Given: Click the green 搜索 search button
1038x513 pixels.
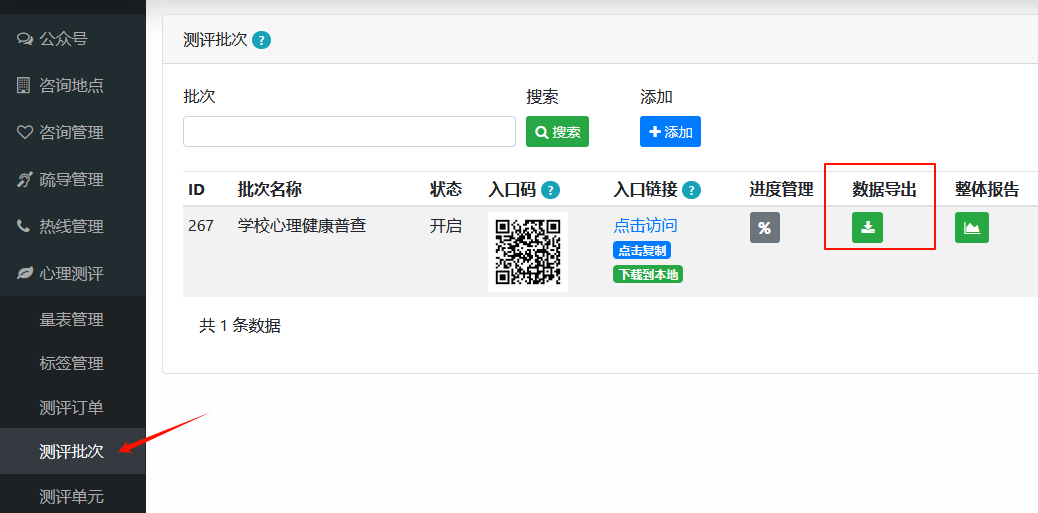Looking at the screenshot, I should point(557,132).
